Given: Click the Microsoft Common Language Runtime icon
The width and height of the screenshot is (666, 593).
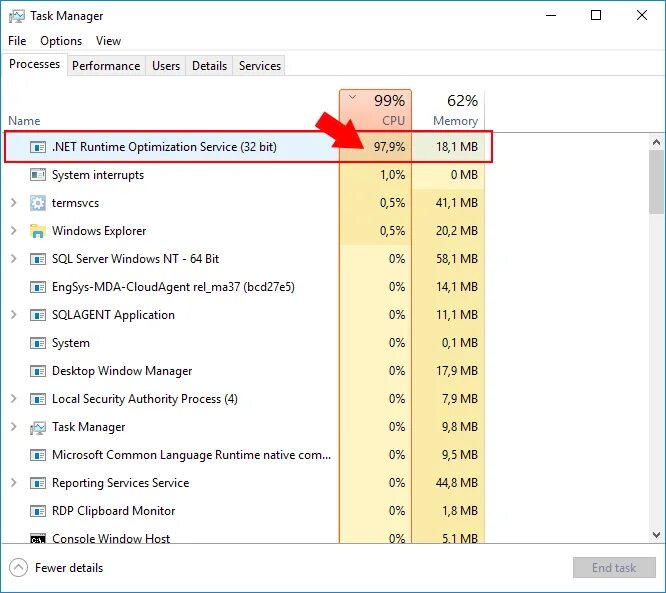Looking at the screenshot, I should (38, 455).
